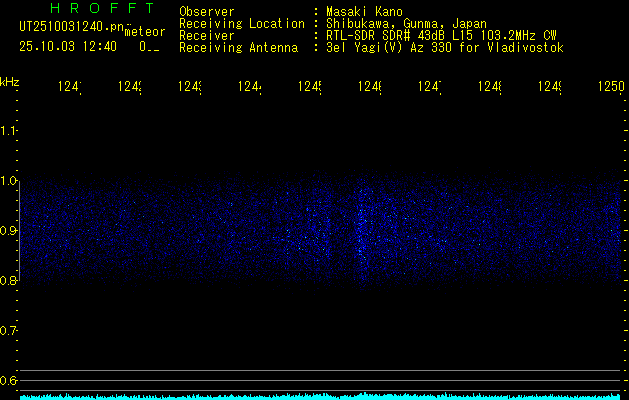Viewport: 629px width, 400px height.
Task: Click the yellow 'meteor' label
Action: (x=145, y=32)
